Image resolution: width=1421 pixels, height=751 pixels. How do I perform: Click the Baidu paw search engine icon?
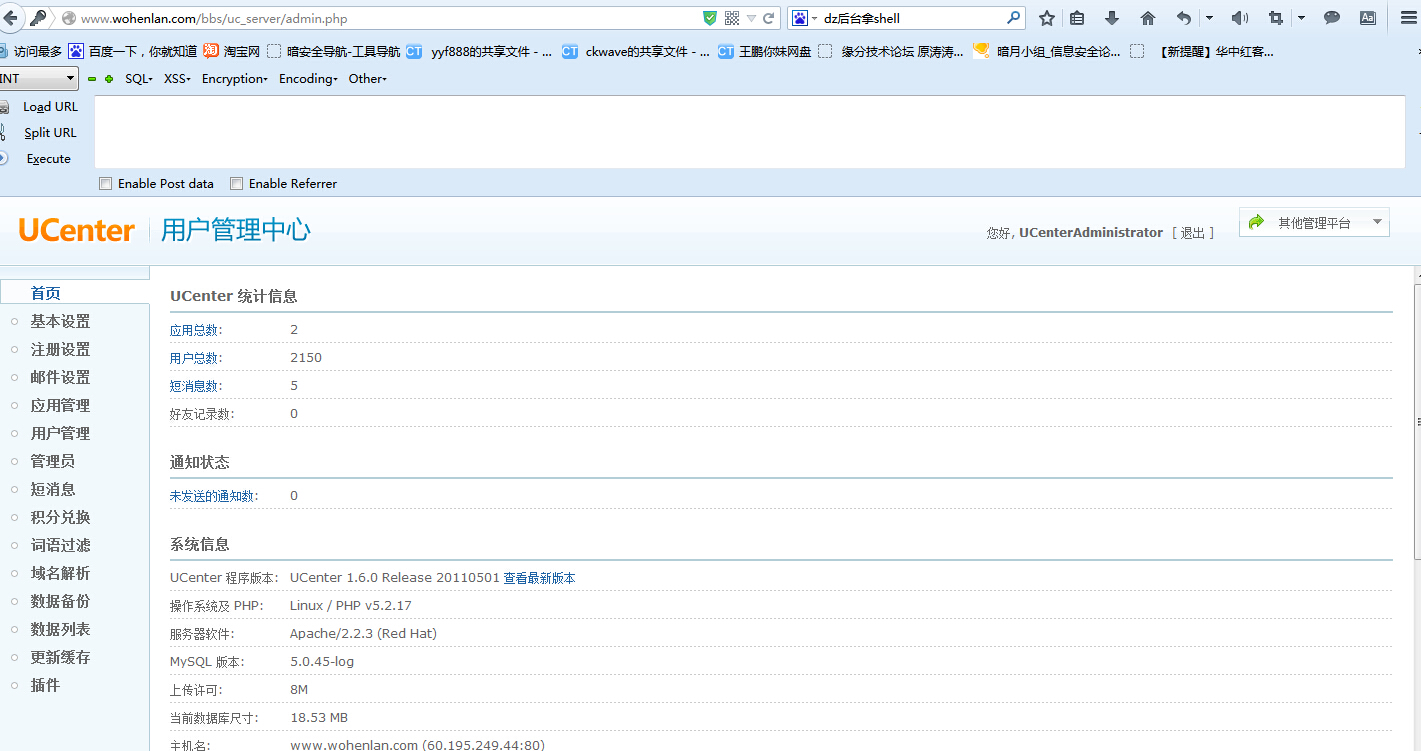800,18
